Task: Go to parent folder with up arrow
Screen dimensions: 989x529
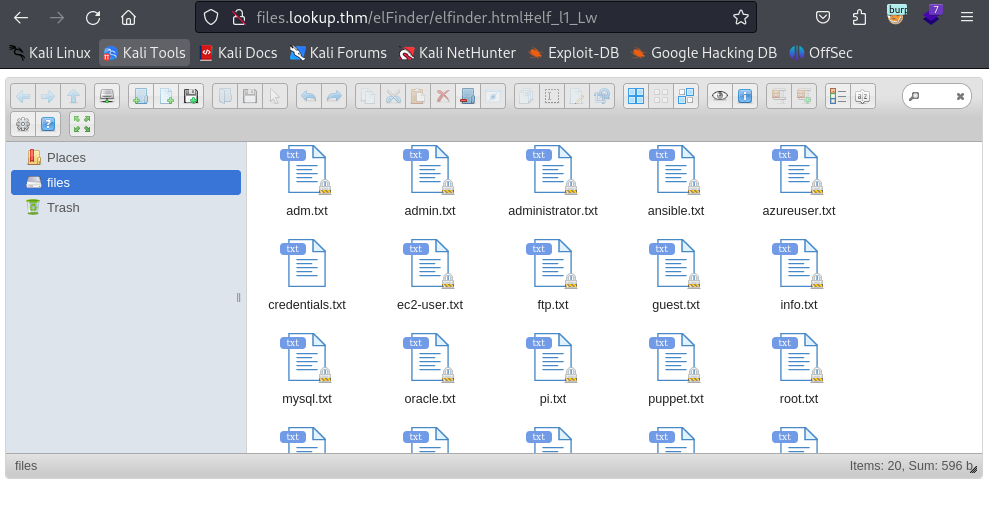Action: pos(73,96)
